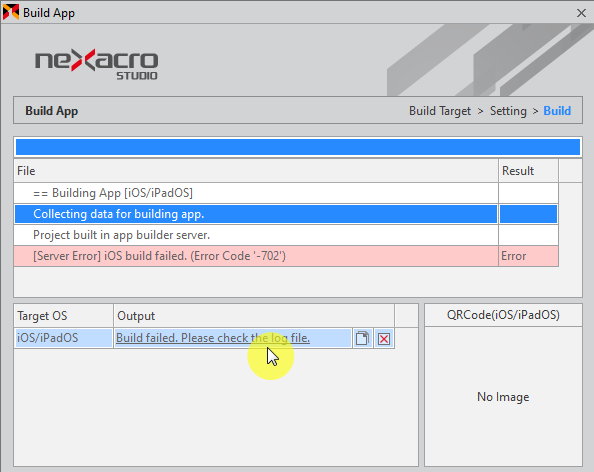
Task: Go to the Build Target breadcrumb step
Action: (x=440, y=111)
